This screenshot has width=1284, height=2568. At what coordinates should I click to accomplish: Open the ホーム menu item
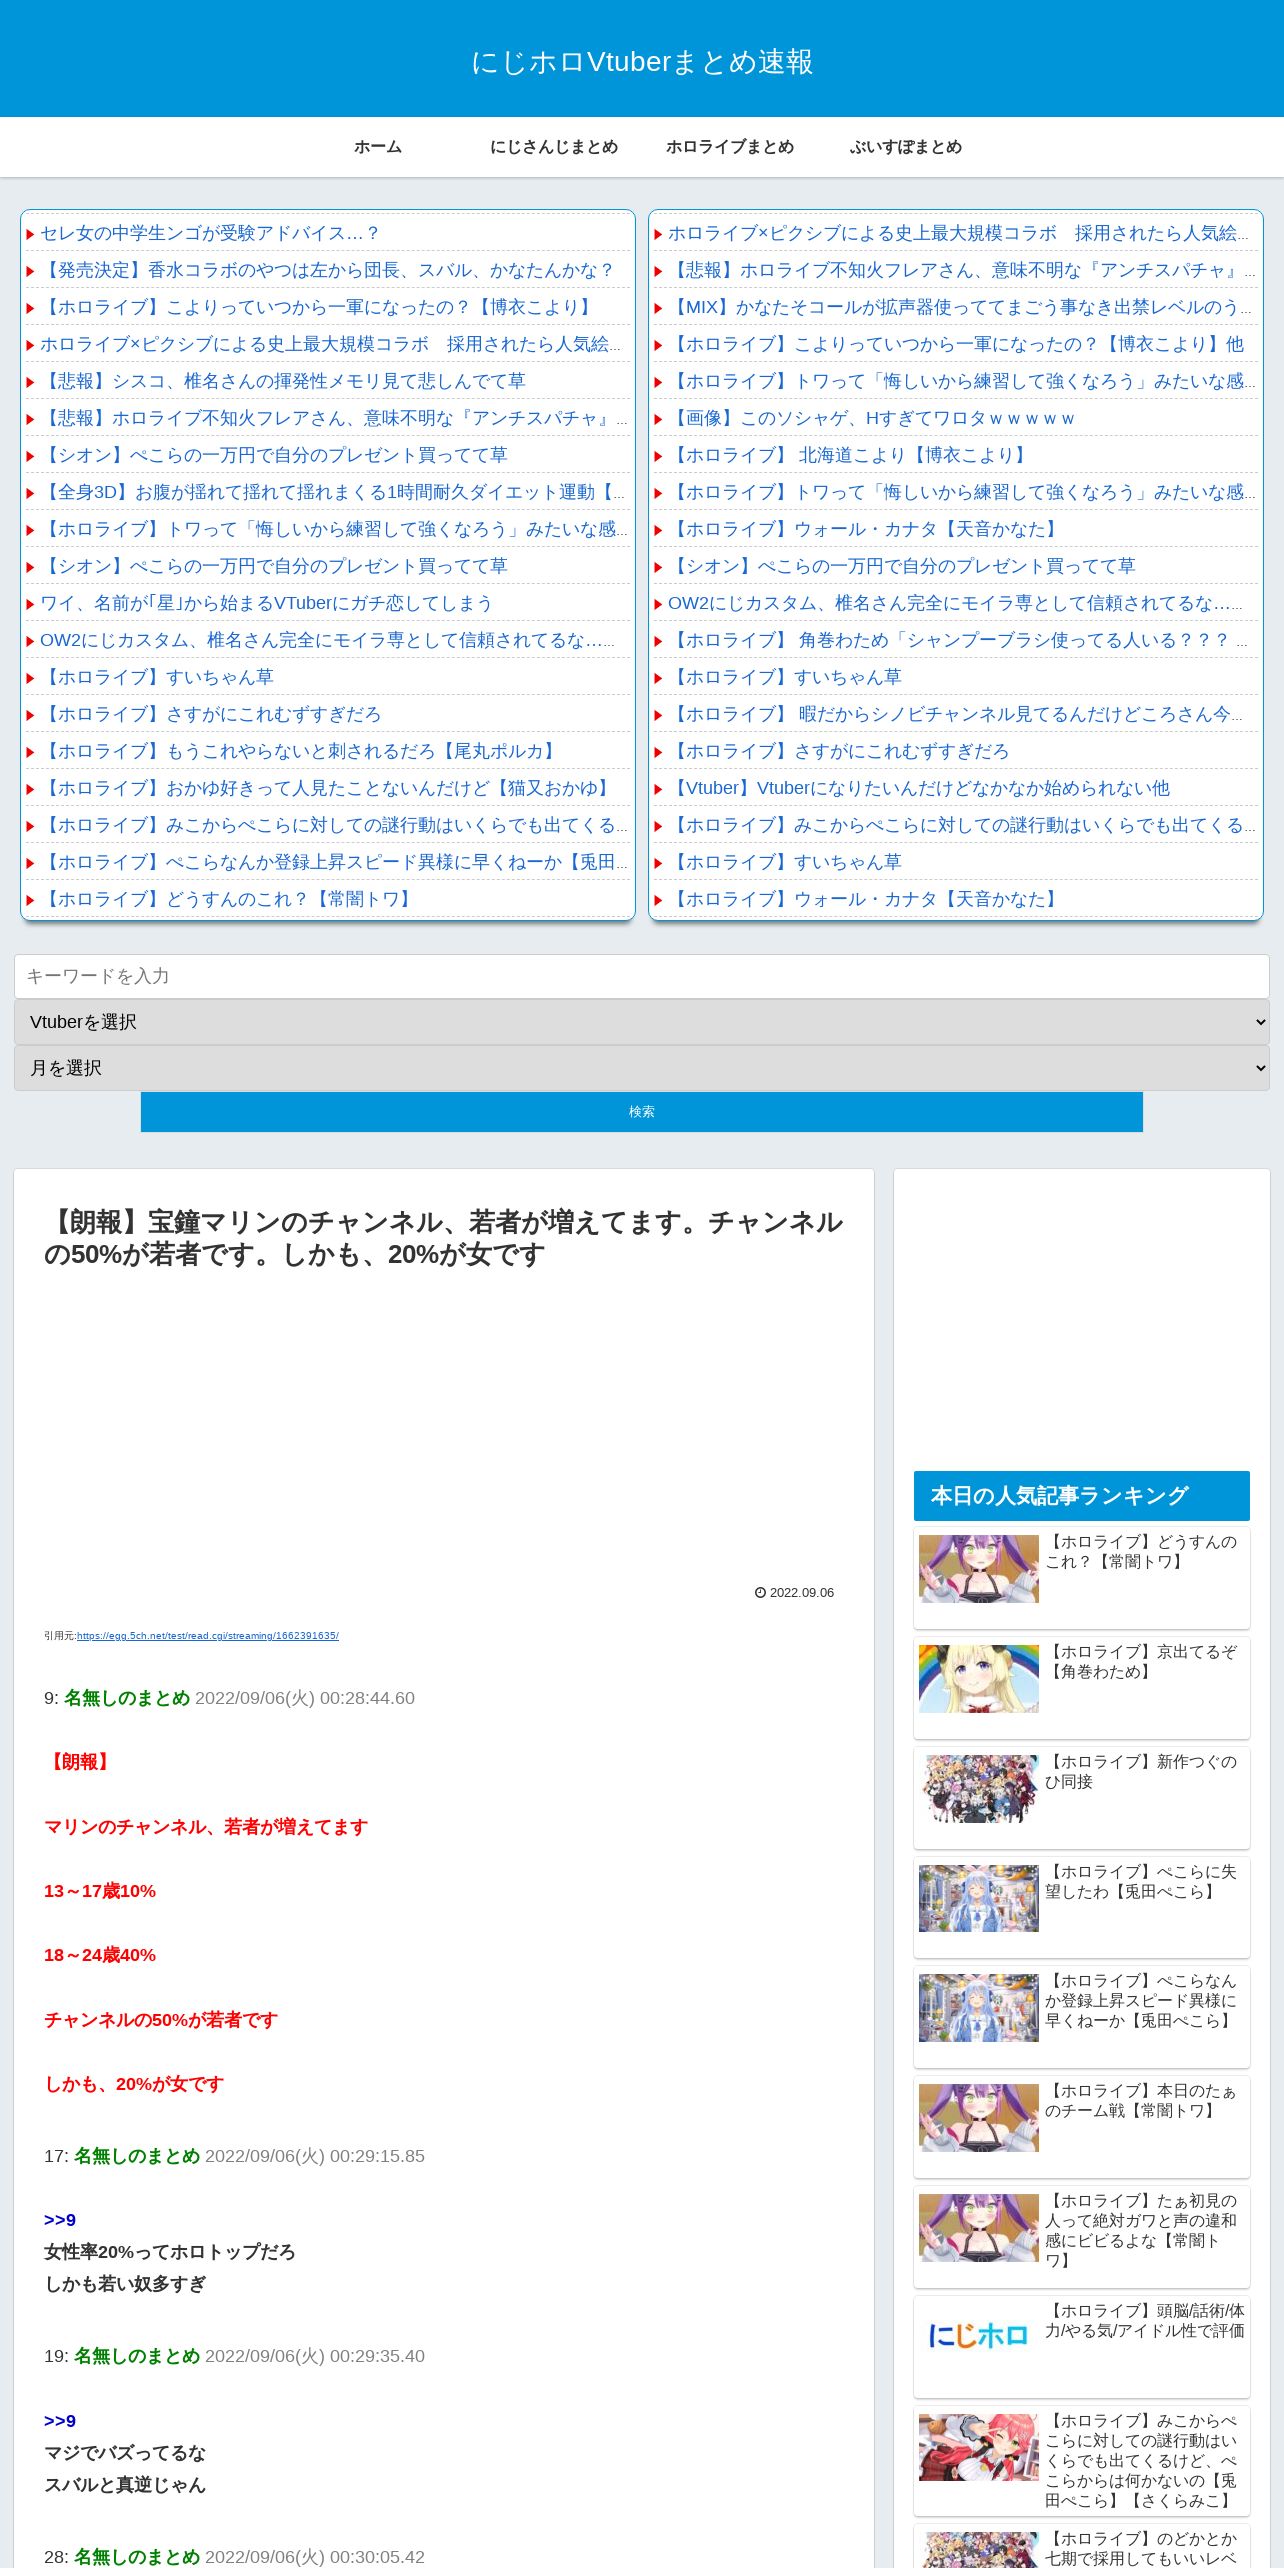378,147
